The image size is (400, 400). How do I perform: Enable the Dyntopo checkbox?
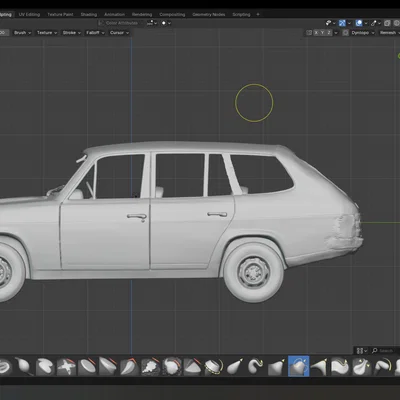click(x=346, y=33)
